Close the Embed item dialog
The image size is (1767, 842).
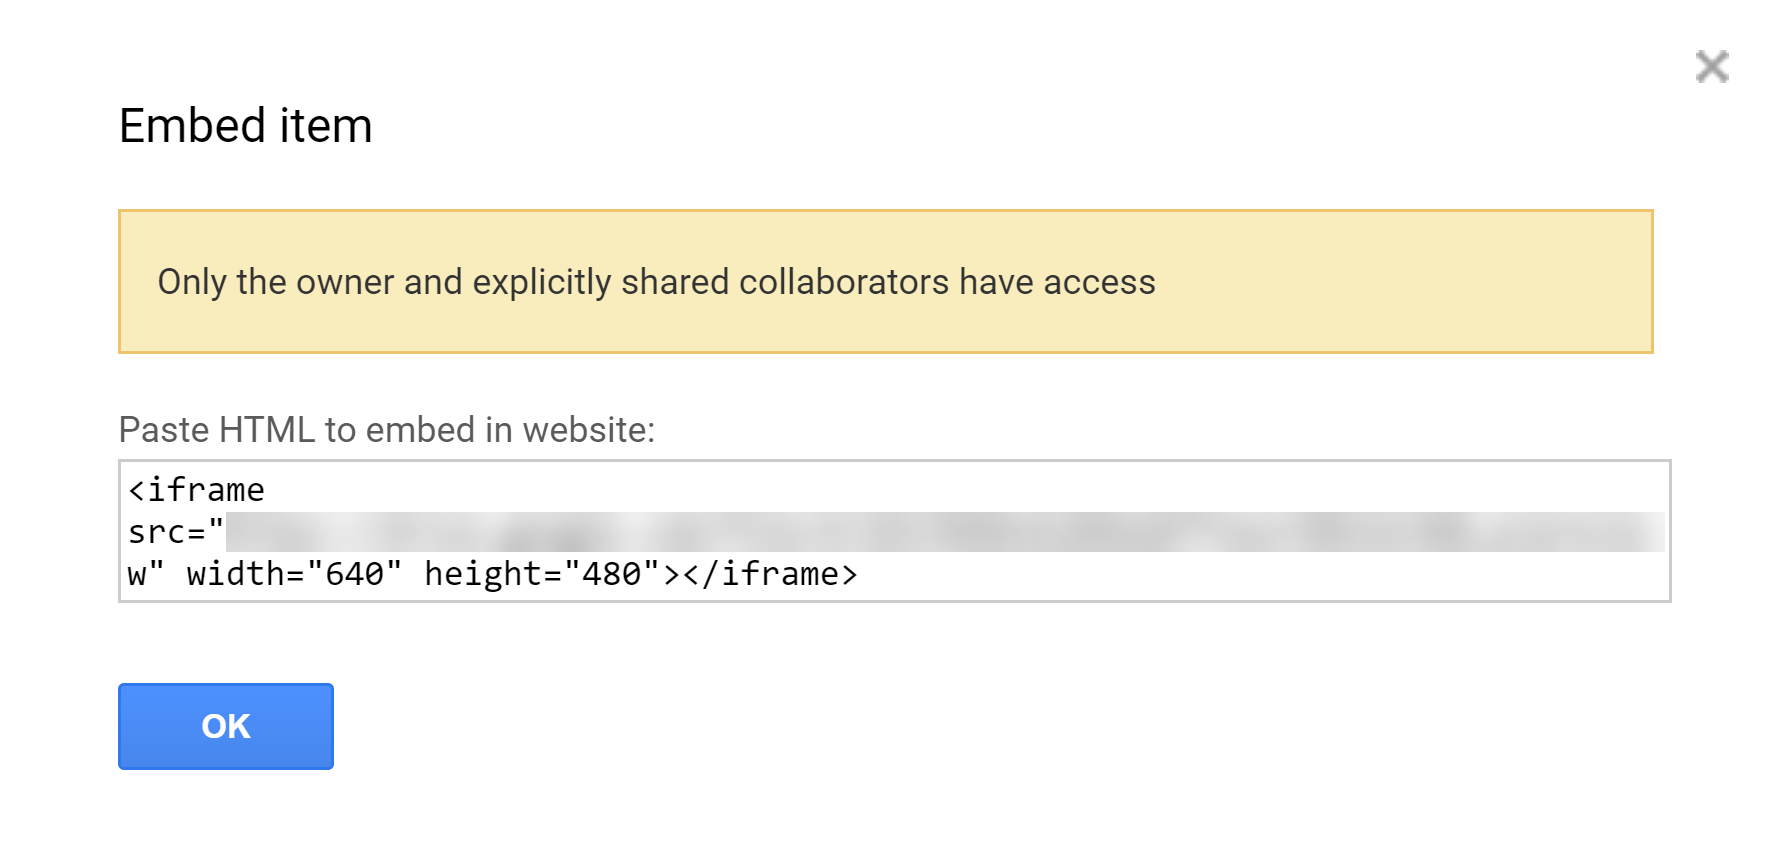pos(1712,67)
